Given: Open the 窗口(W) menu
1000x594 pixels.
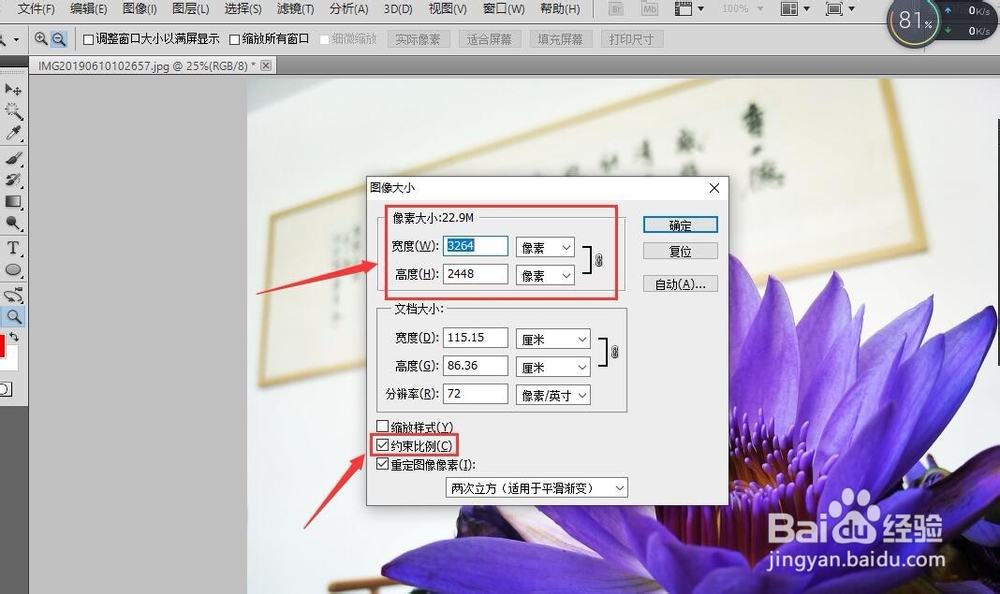Looking at the screenshot, I should click(x=504, y=9).
